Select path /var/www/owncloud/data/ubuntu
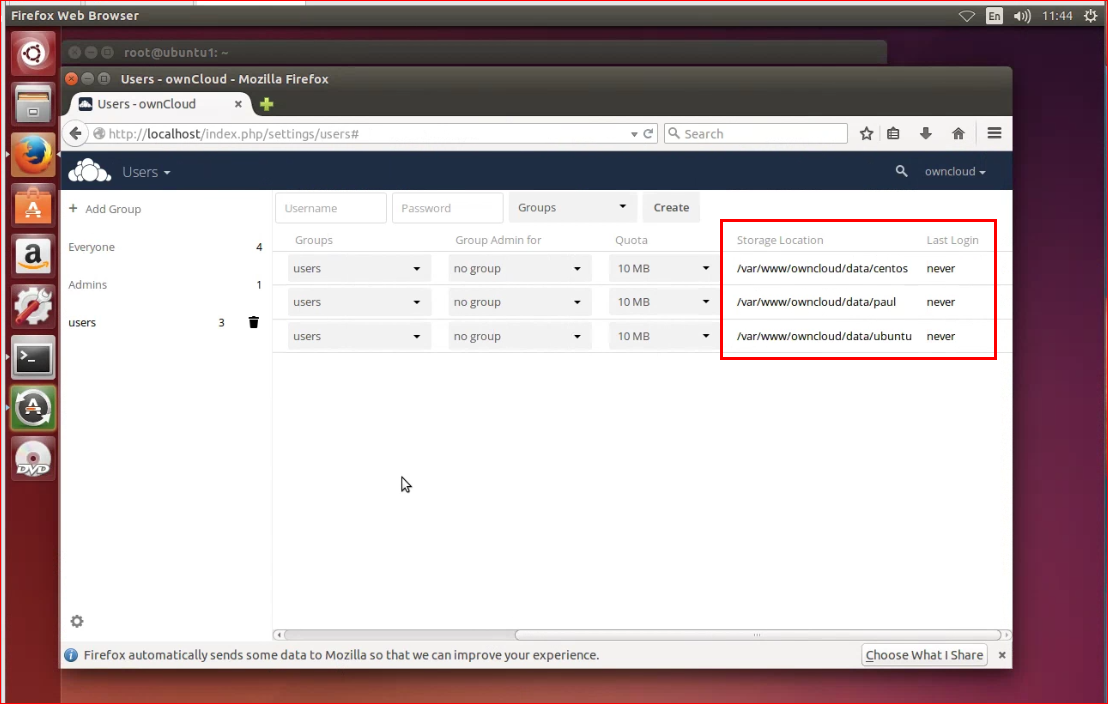1108x704 pixels. pos(824,336)
